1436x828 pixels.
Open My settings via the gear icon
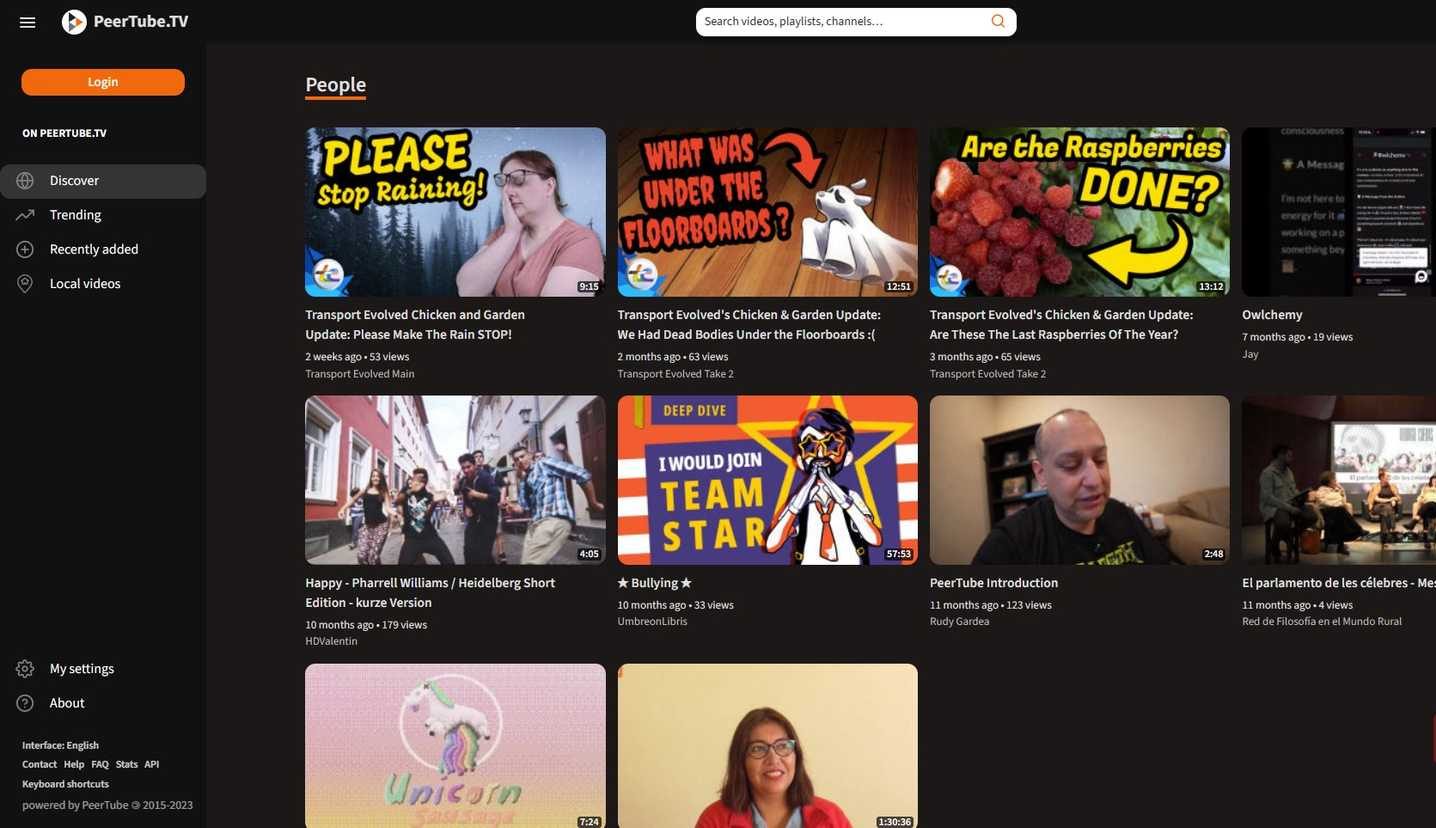click(25, 668)
